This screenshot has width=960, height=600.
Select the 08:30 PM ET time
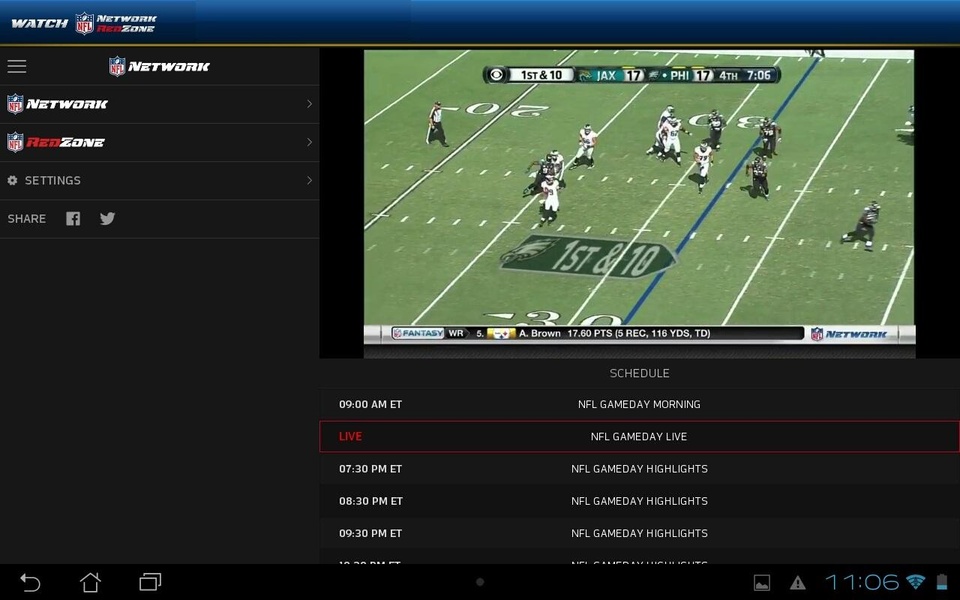370,501
